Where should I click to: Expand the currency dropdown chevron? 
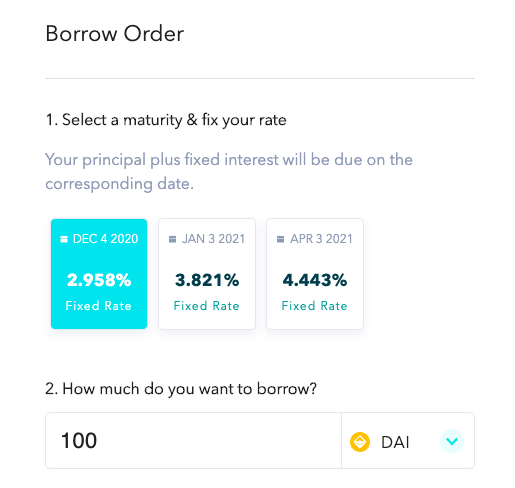(452, 441)
